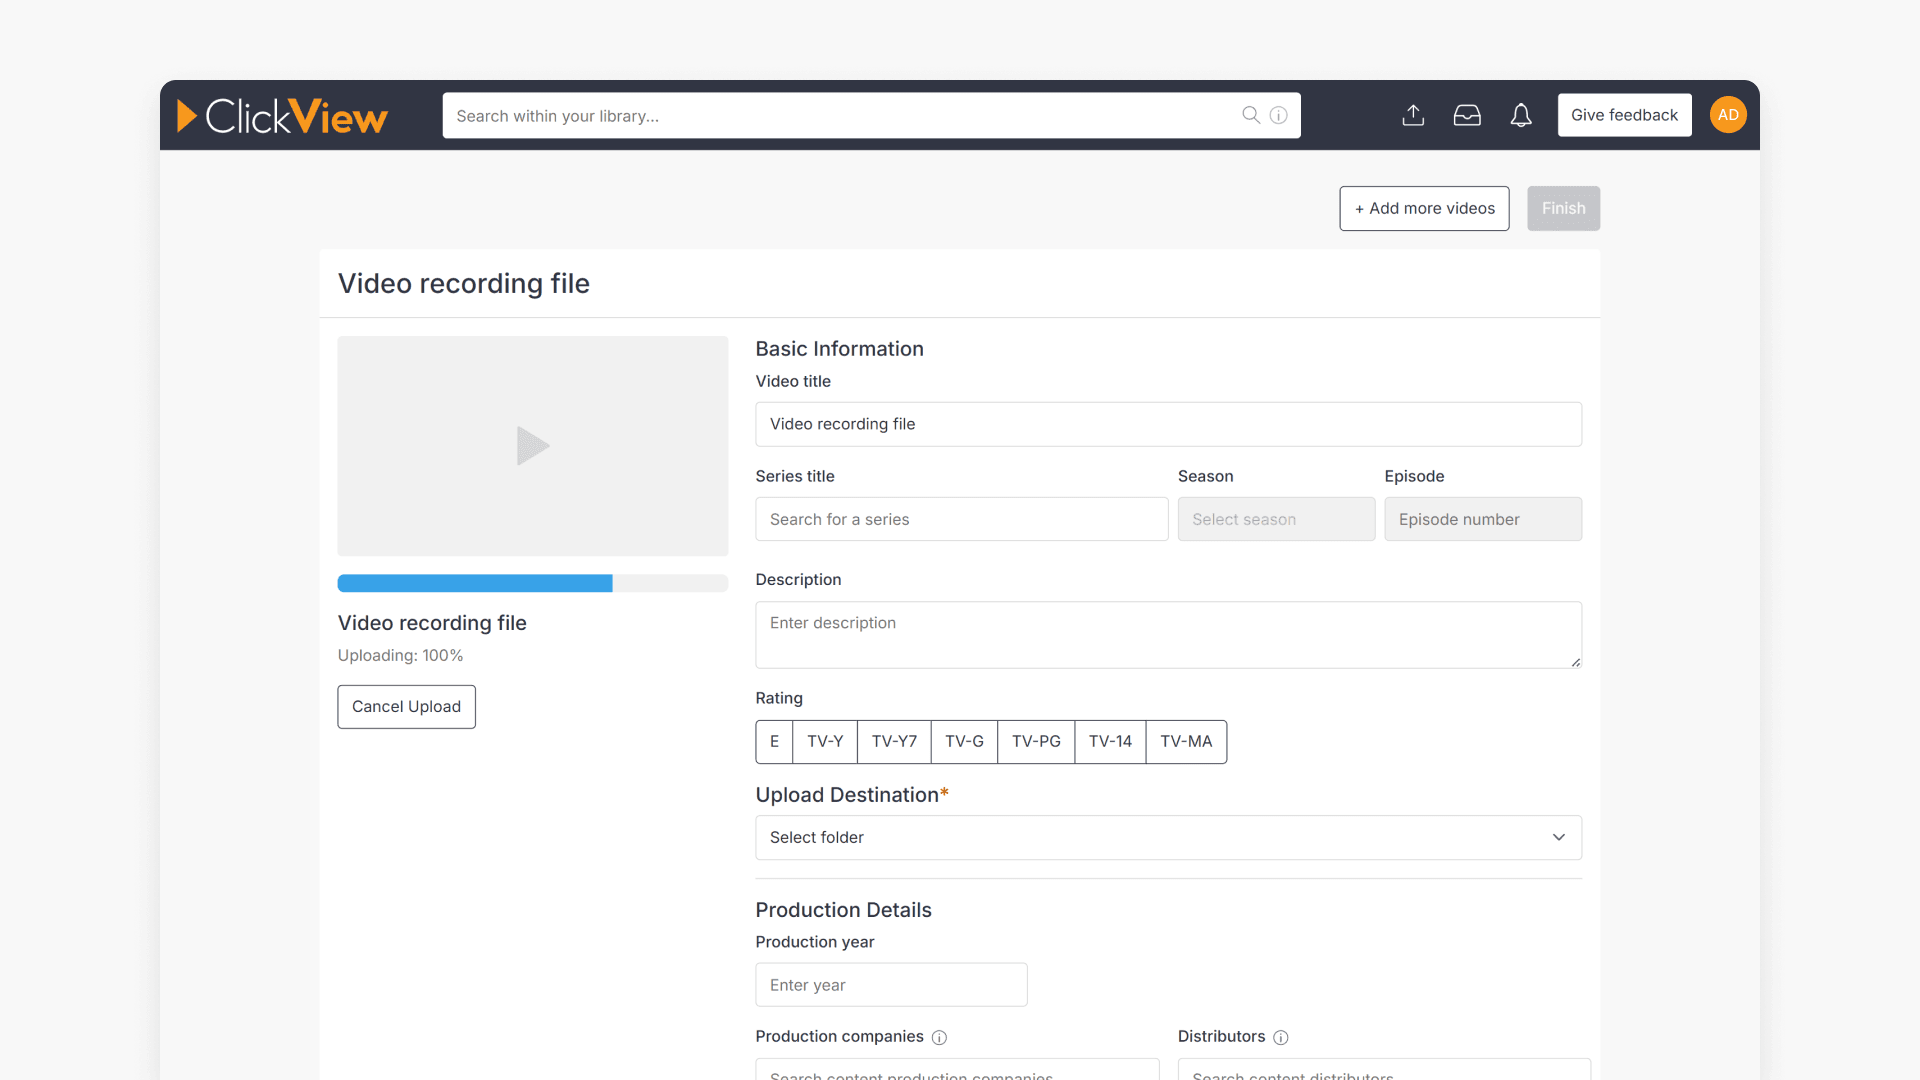
Task: View Distributors info tooltip icon
Action: pos(1281,1038)
